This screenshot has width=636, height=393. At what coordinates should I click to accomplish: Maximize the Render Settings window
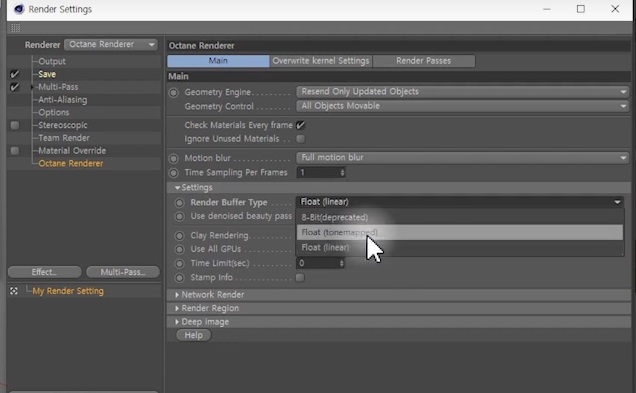pos(581,9)
